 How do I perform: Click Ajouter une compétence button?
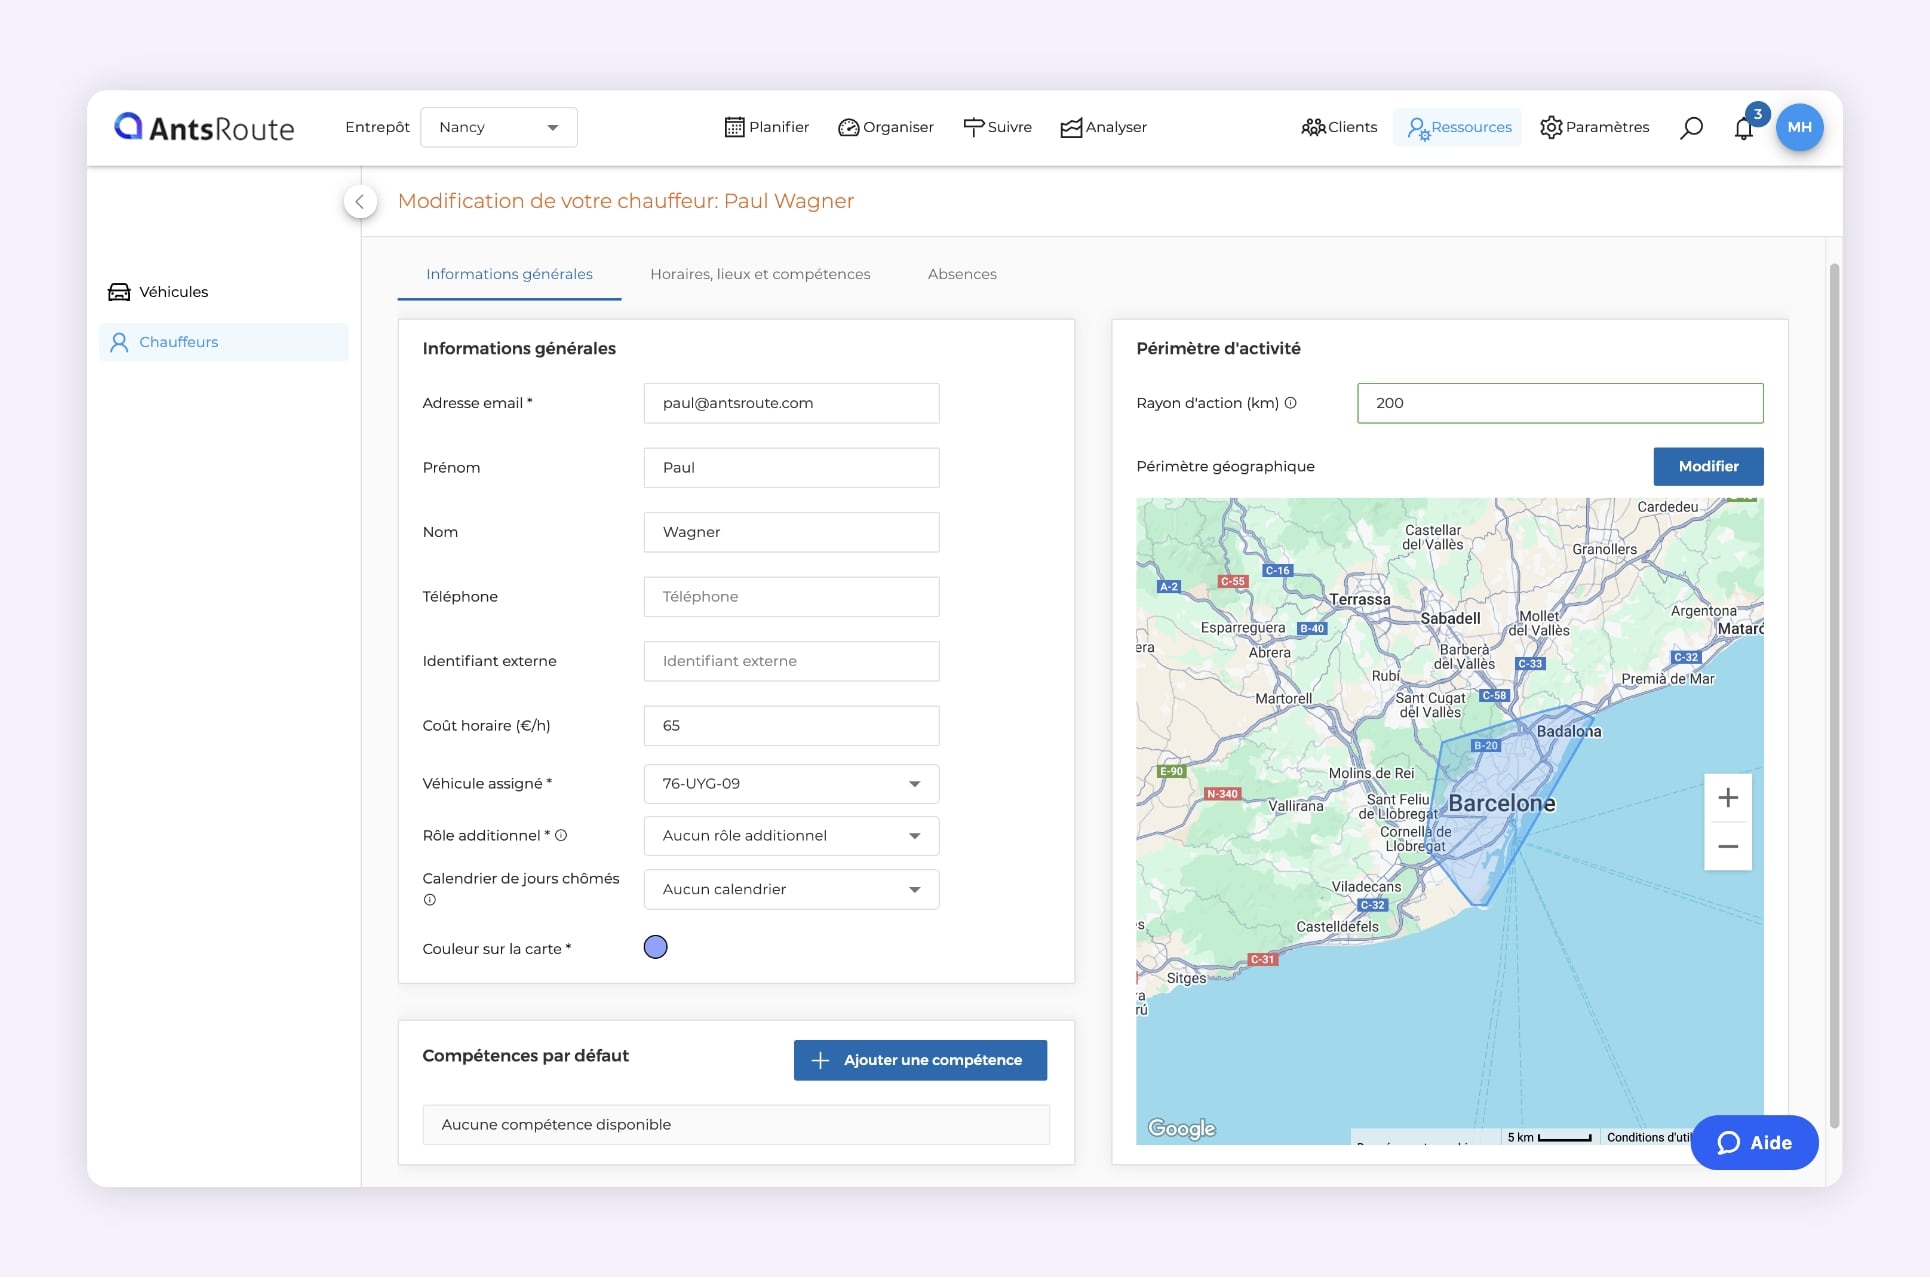pos(920,1060)
